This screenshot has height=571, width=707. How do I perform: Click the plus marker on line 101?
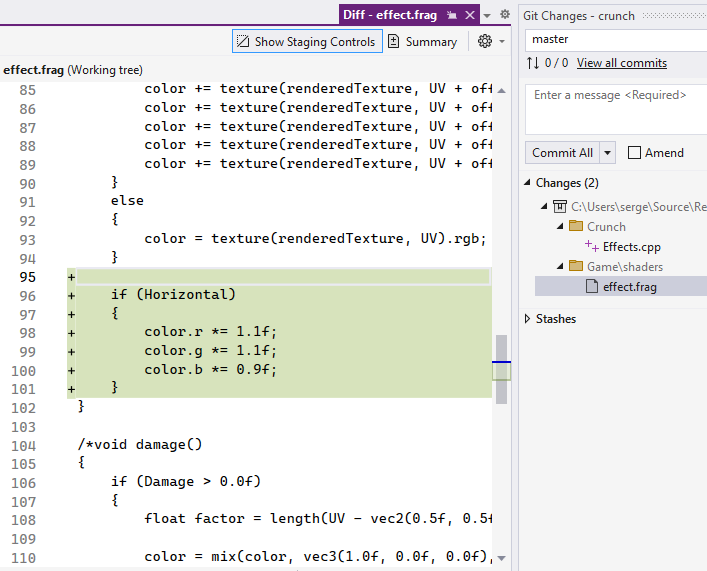[71, 389]
